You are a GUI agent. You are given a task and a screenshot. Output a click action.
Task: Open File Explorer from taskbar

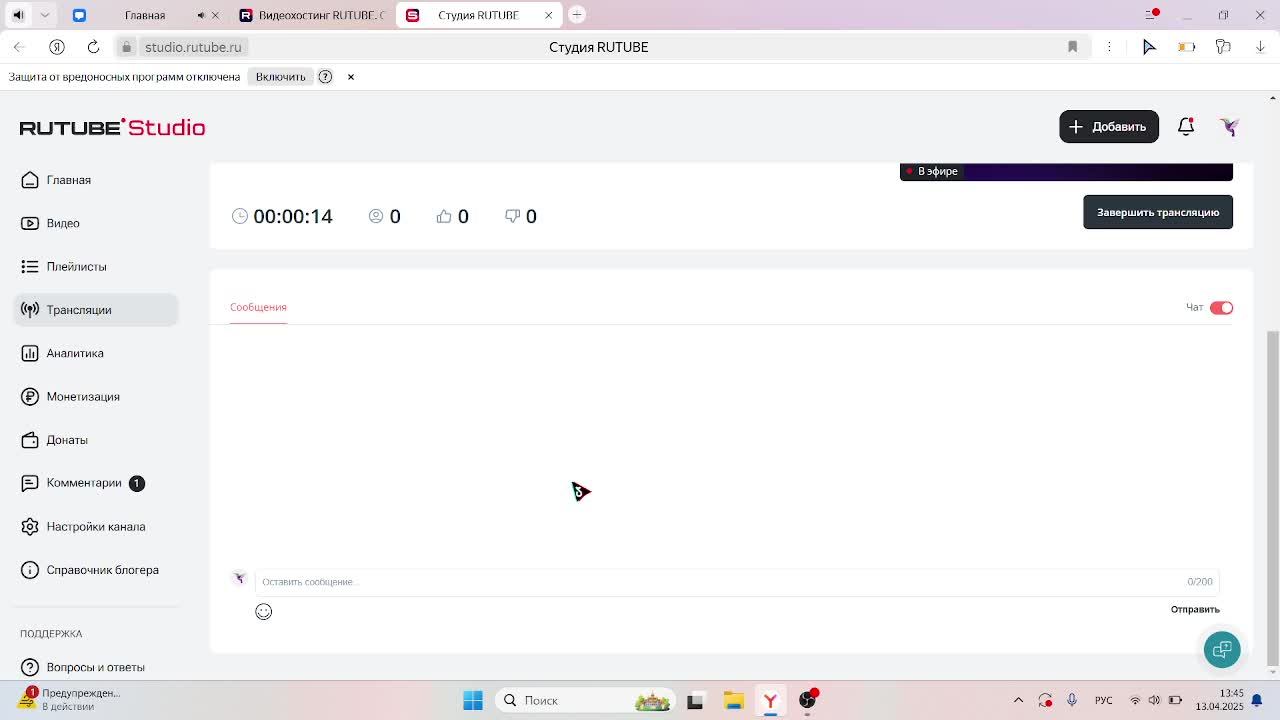733,700
